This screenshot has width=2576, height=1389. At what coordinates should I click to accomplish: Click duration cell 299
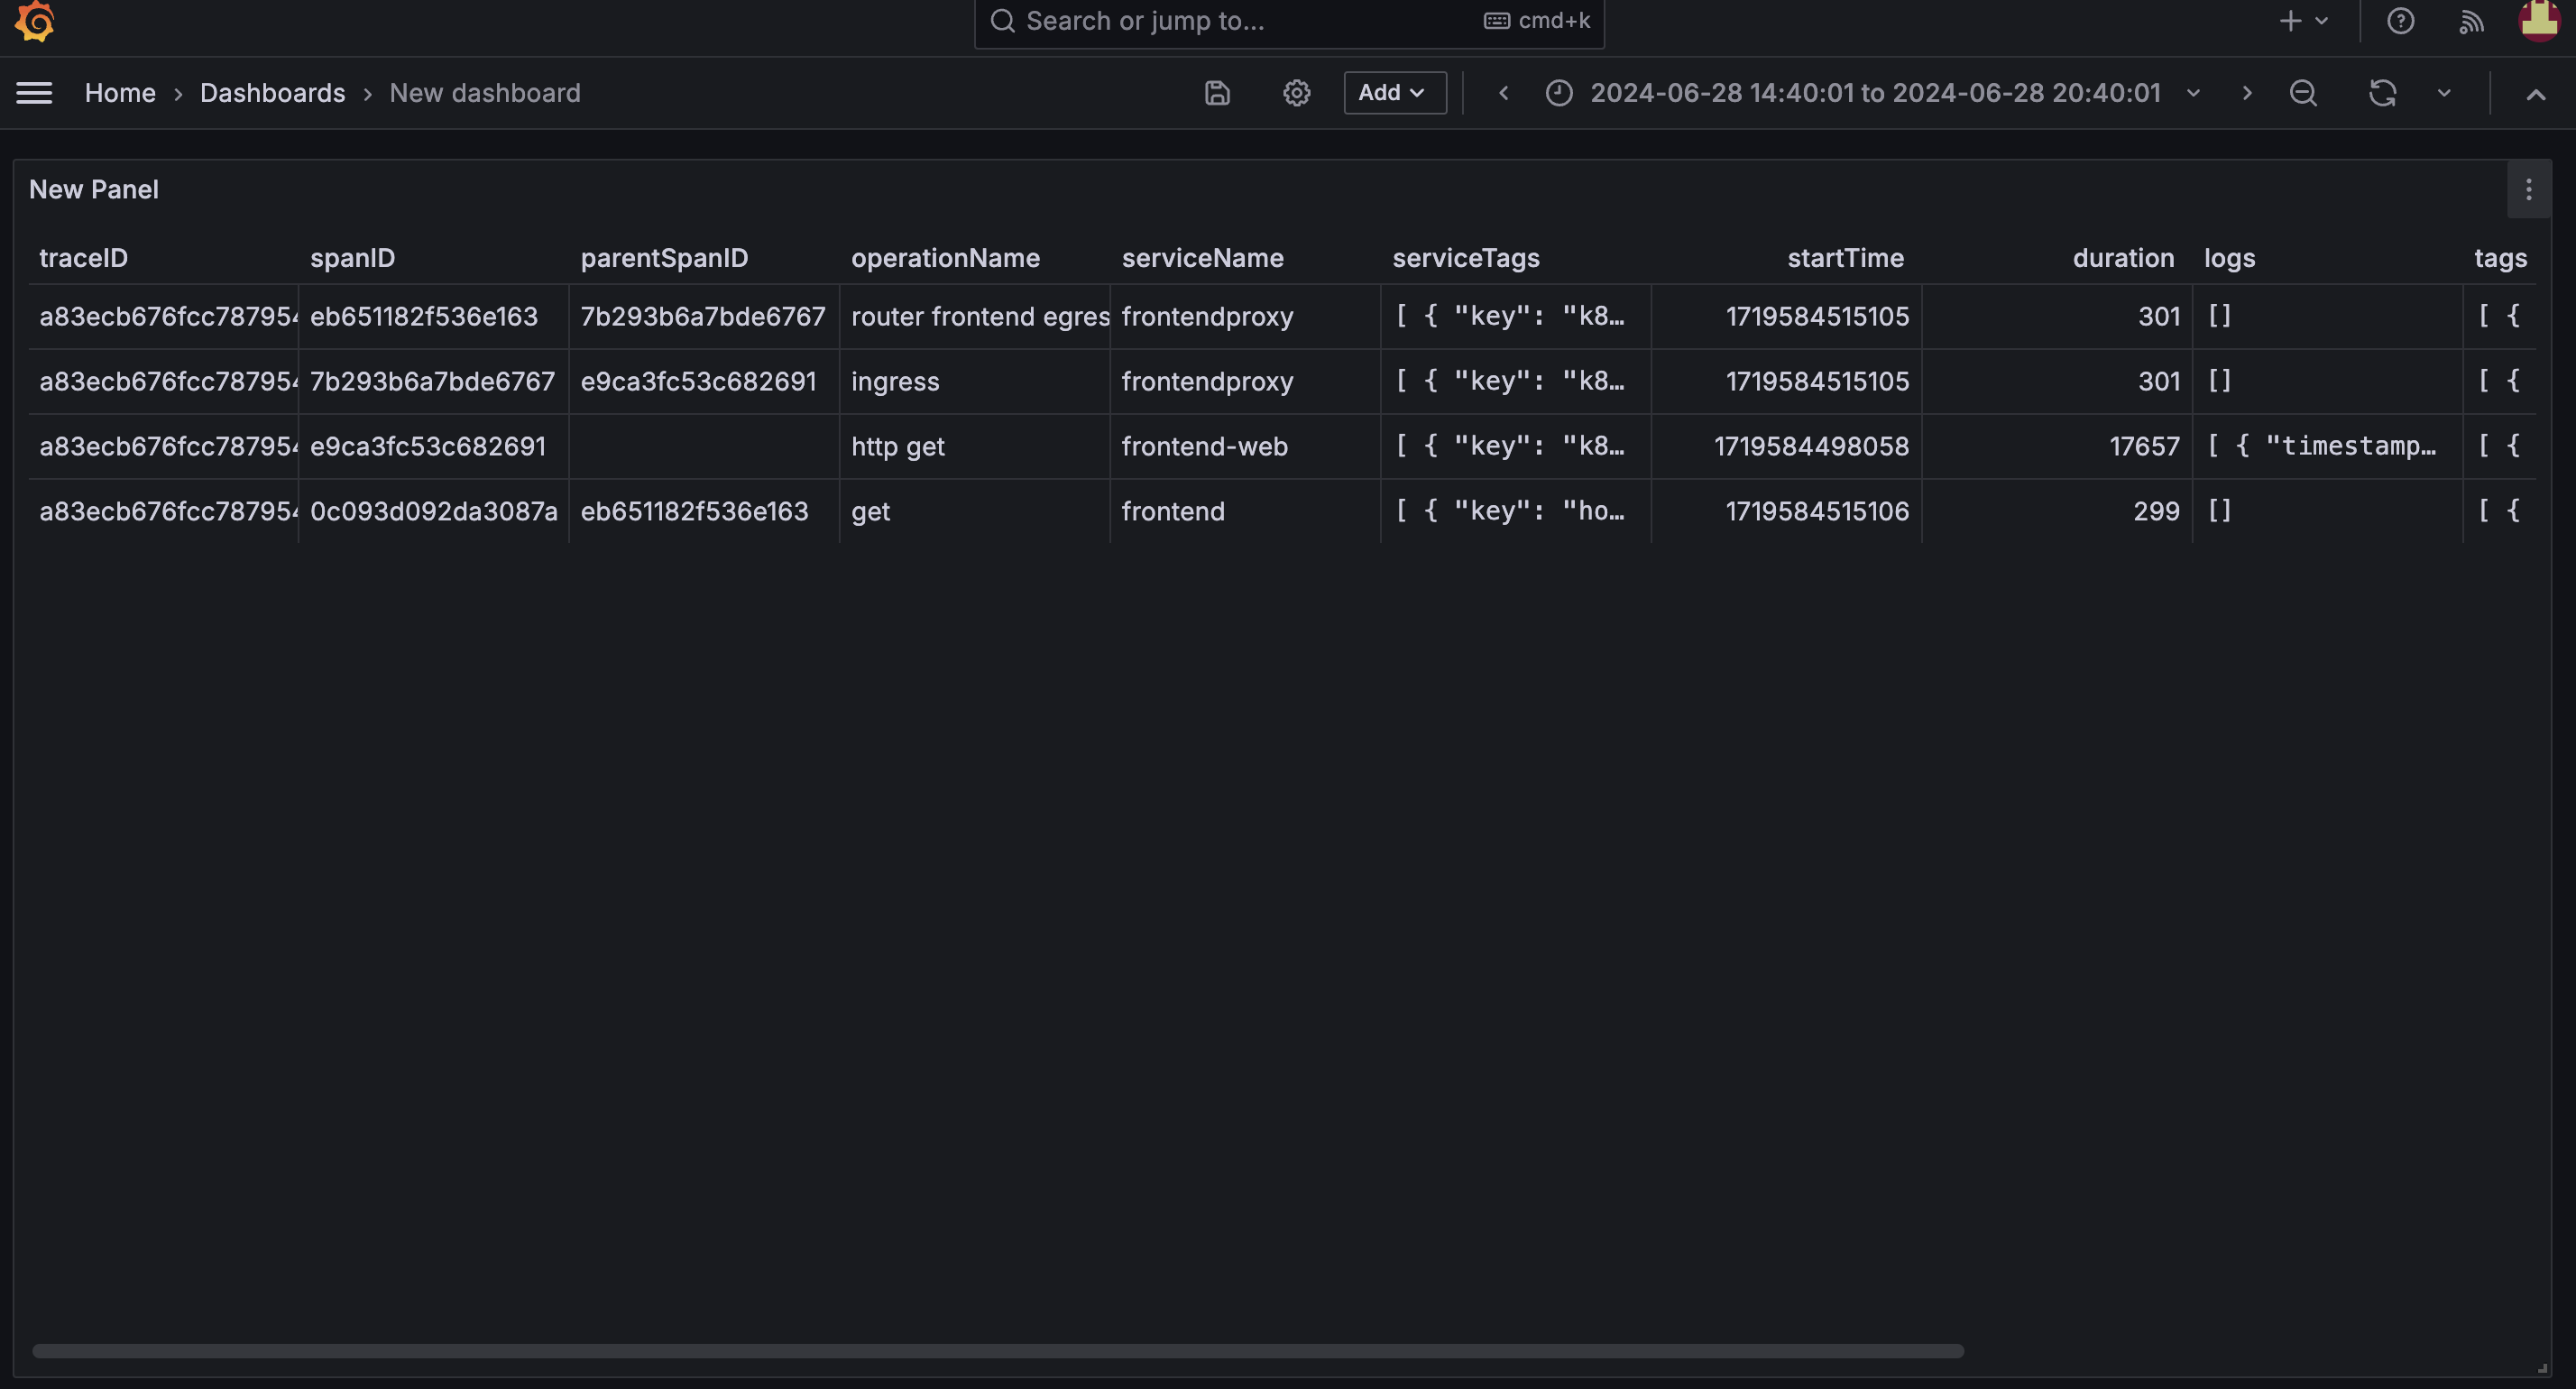2058,511
